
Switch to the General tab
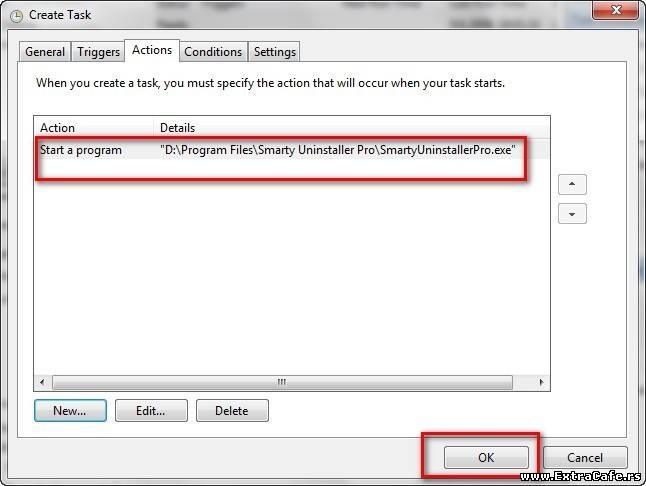45,52
